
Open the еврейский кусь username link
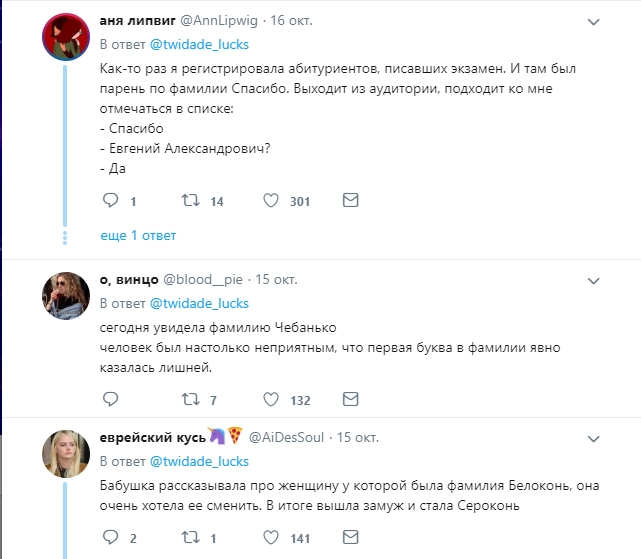152,437
